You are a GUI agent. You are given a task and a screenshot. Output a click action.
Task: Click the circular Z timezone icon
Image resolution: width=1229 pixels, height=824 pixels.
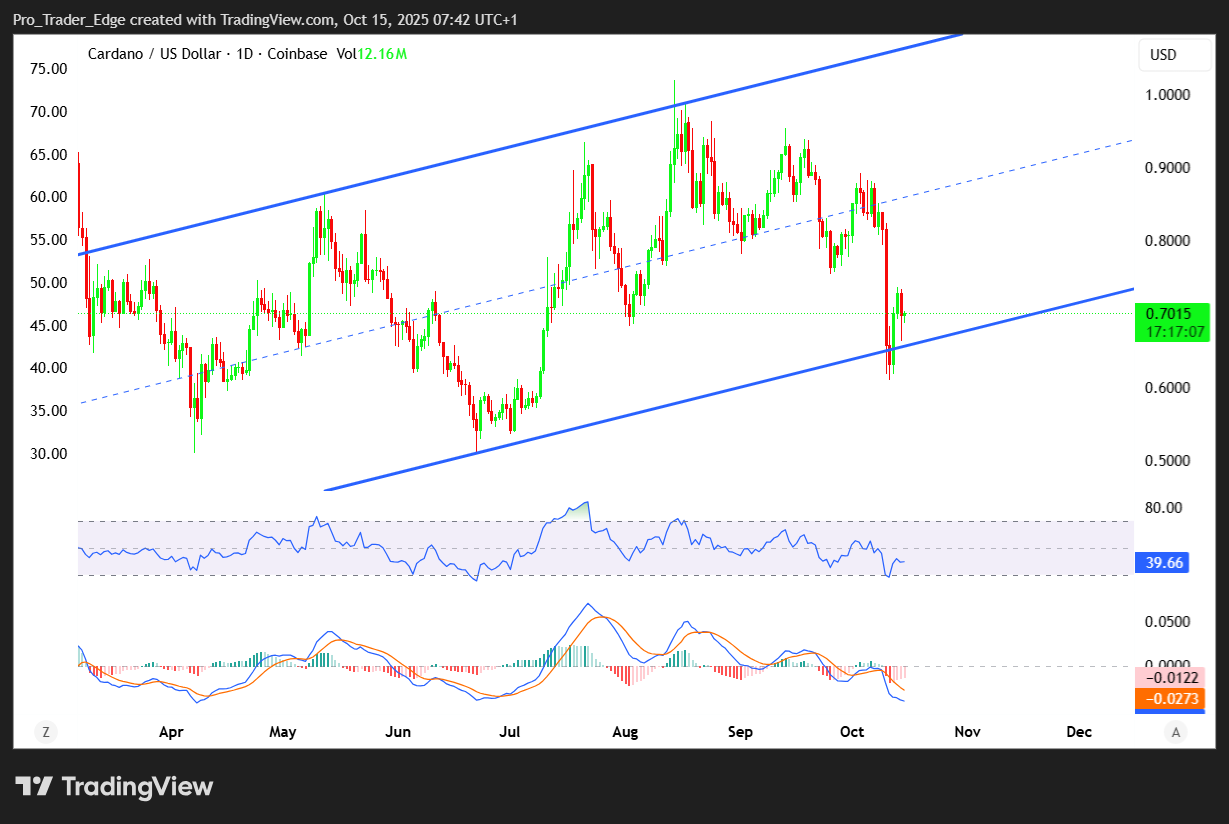[x=45, y=732]
